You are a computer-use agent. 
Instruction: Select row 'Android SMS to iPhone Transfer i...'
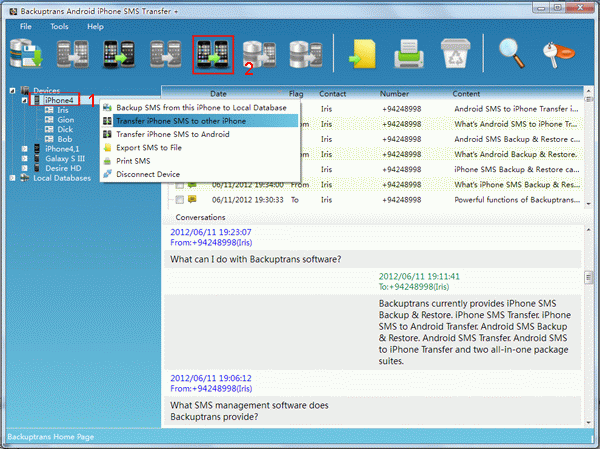point(516,109)
